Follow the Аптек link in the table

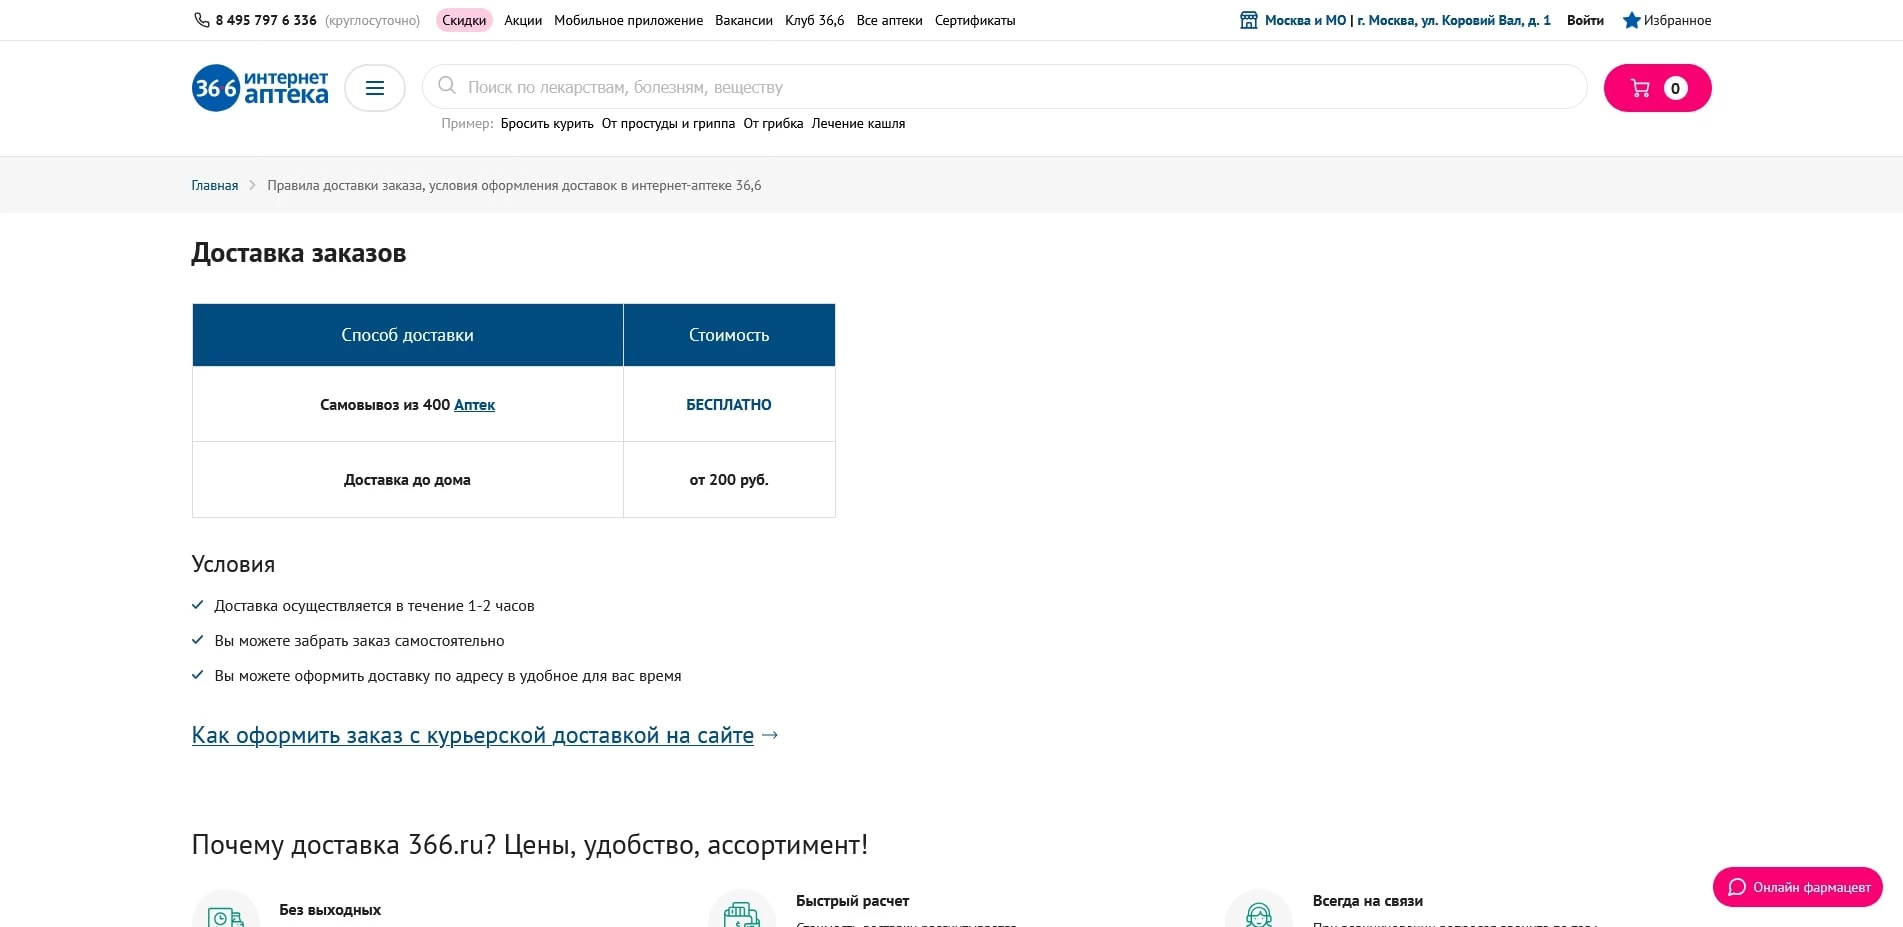[x=474, y=405]
